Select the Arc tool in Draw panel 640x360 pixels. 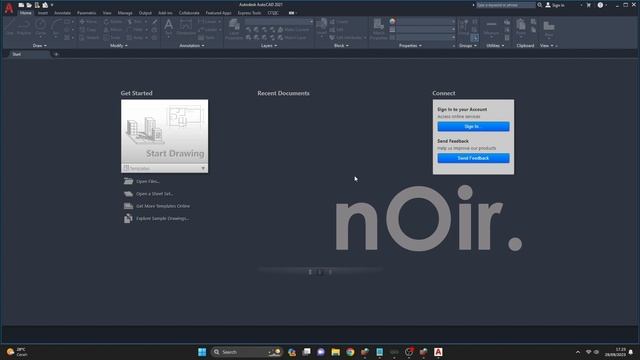[x=56, y=27]
